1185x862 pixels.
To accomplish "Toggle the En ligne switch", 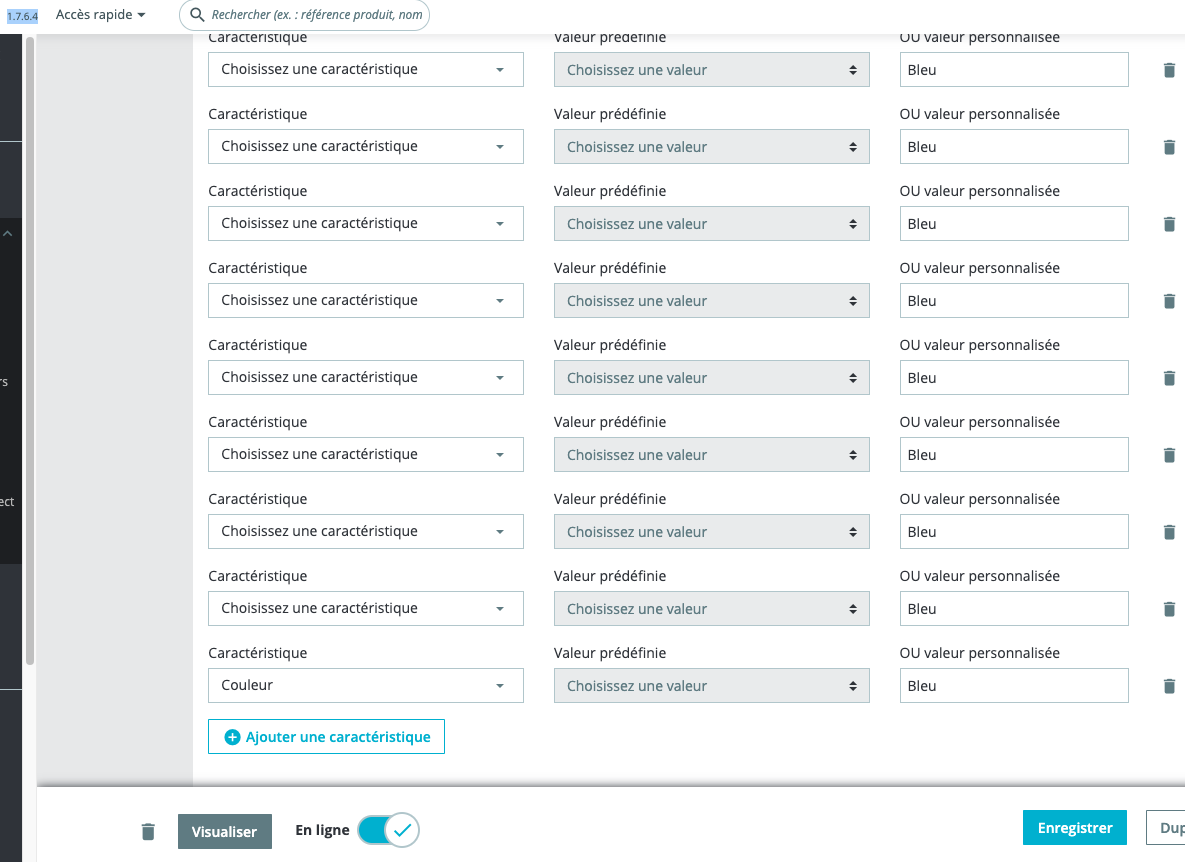I will 389,830.
